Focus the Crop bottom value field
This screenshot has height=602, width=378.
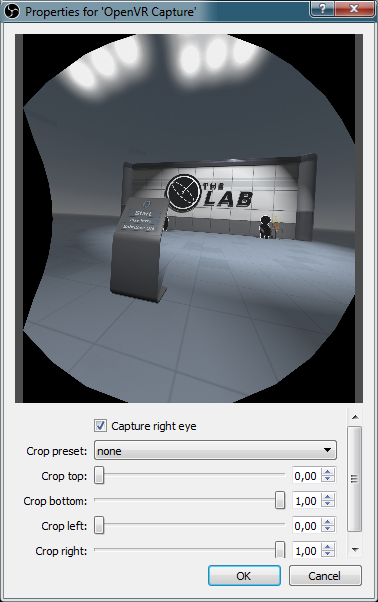click(x=306, y=501)
